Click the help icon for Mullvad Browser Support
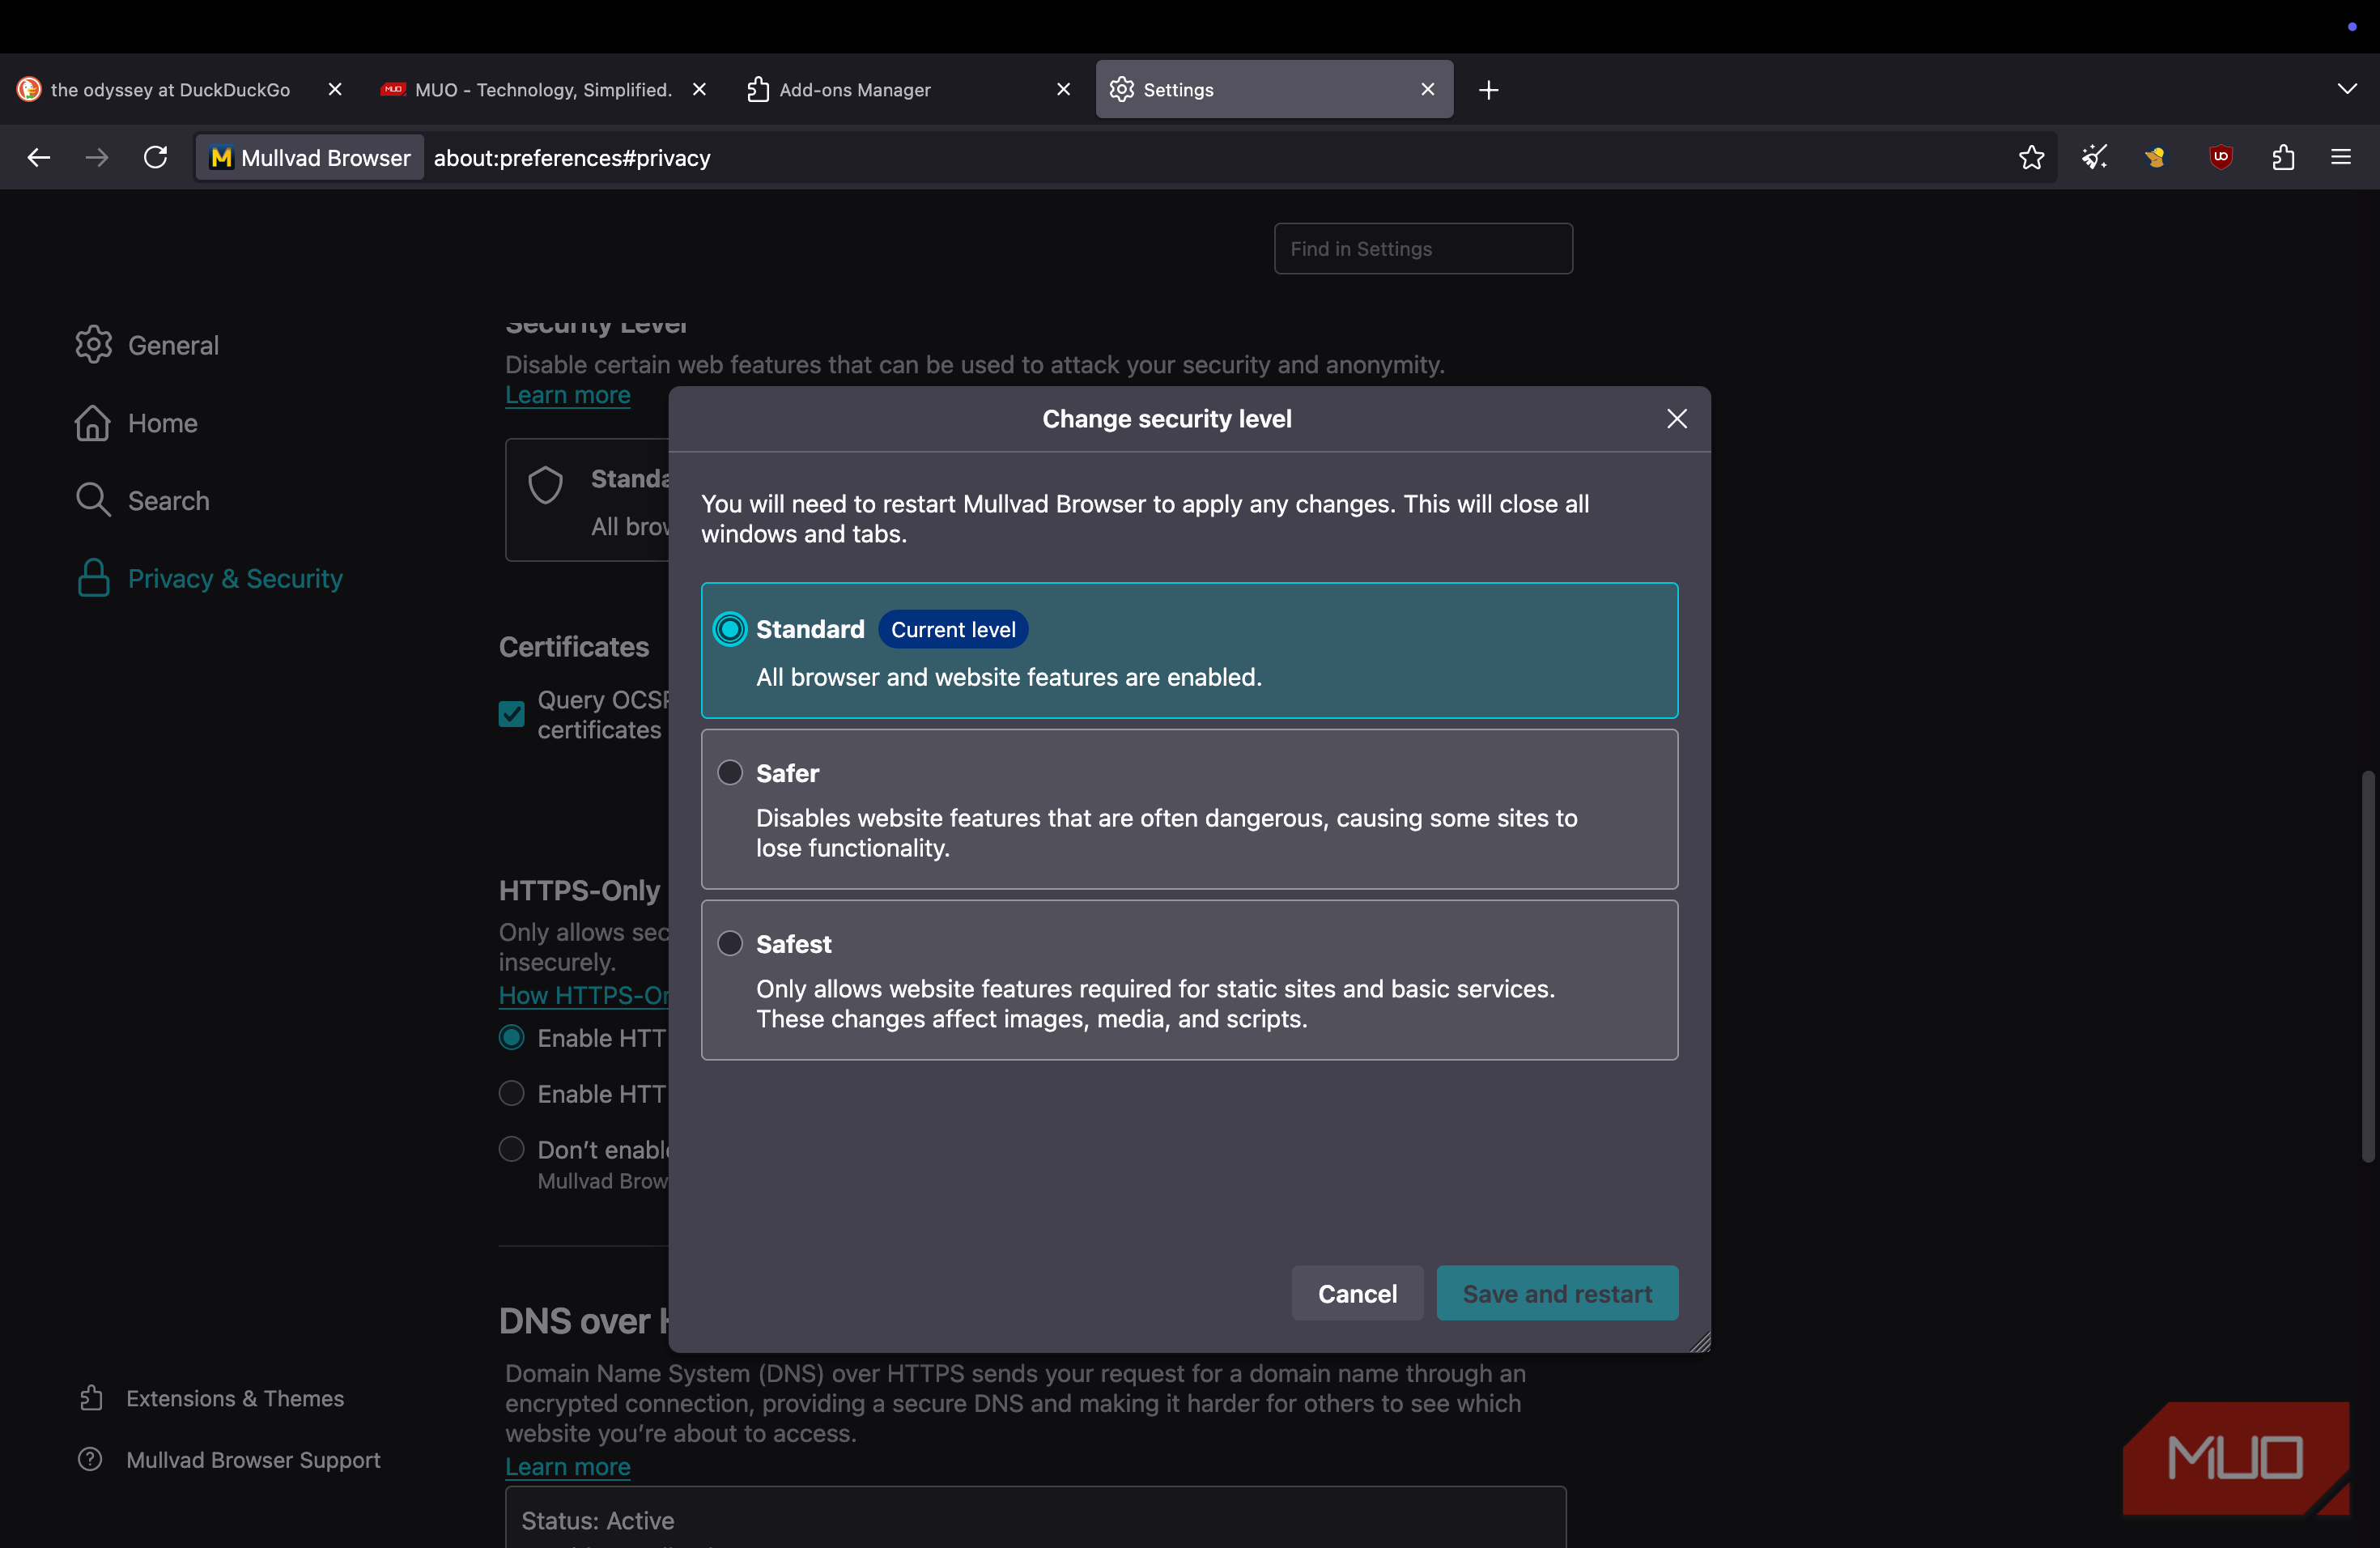 click(x=90, y=1459)
